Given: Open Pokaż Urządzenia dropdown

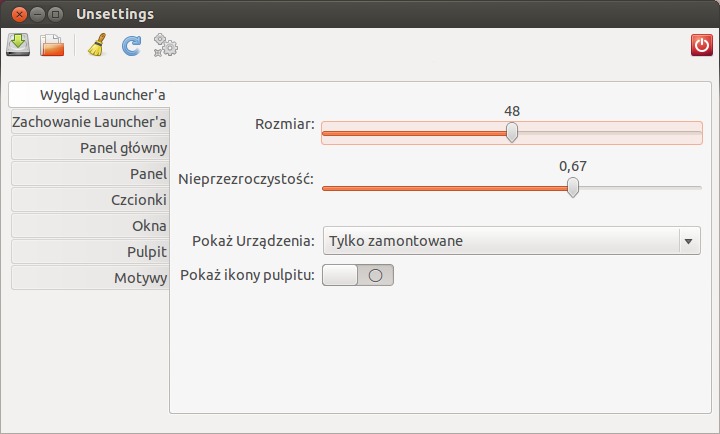Looking at the screenshot, I should pos(512,241).
